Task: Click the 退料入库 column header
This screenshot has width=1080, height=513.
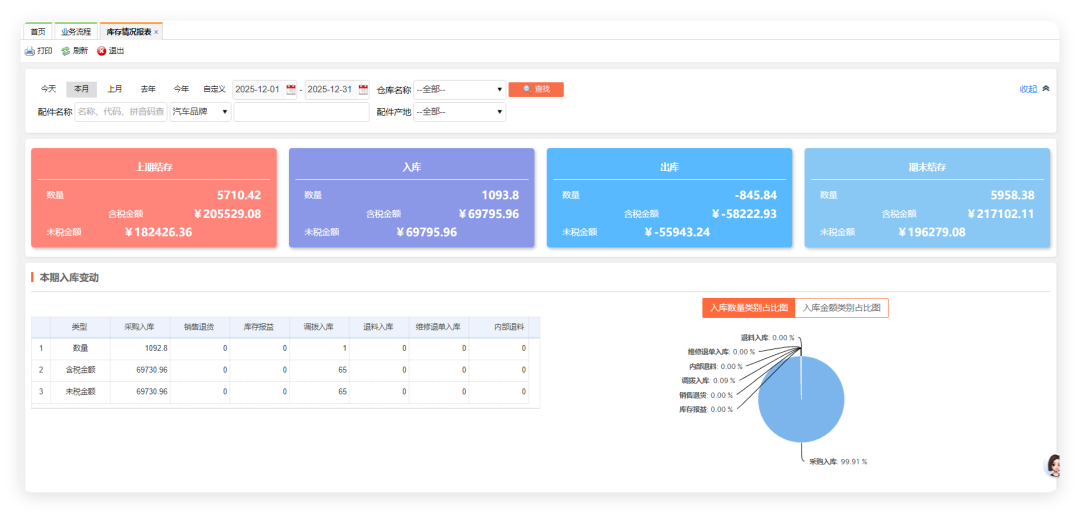Action: 379,327
